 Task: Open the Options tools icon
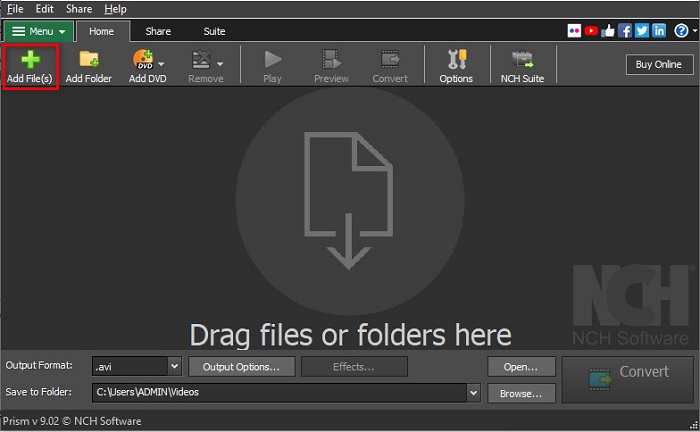[457, 59]
